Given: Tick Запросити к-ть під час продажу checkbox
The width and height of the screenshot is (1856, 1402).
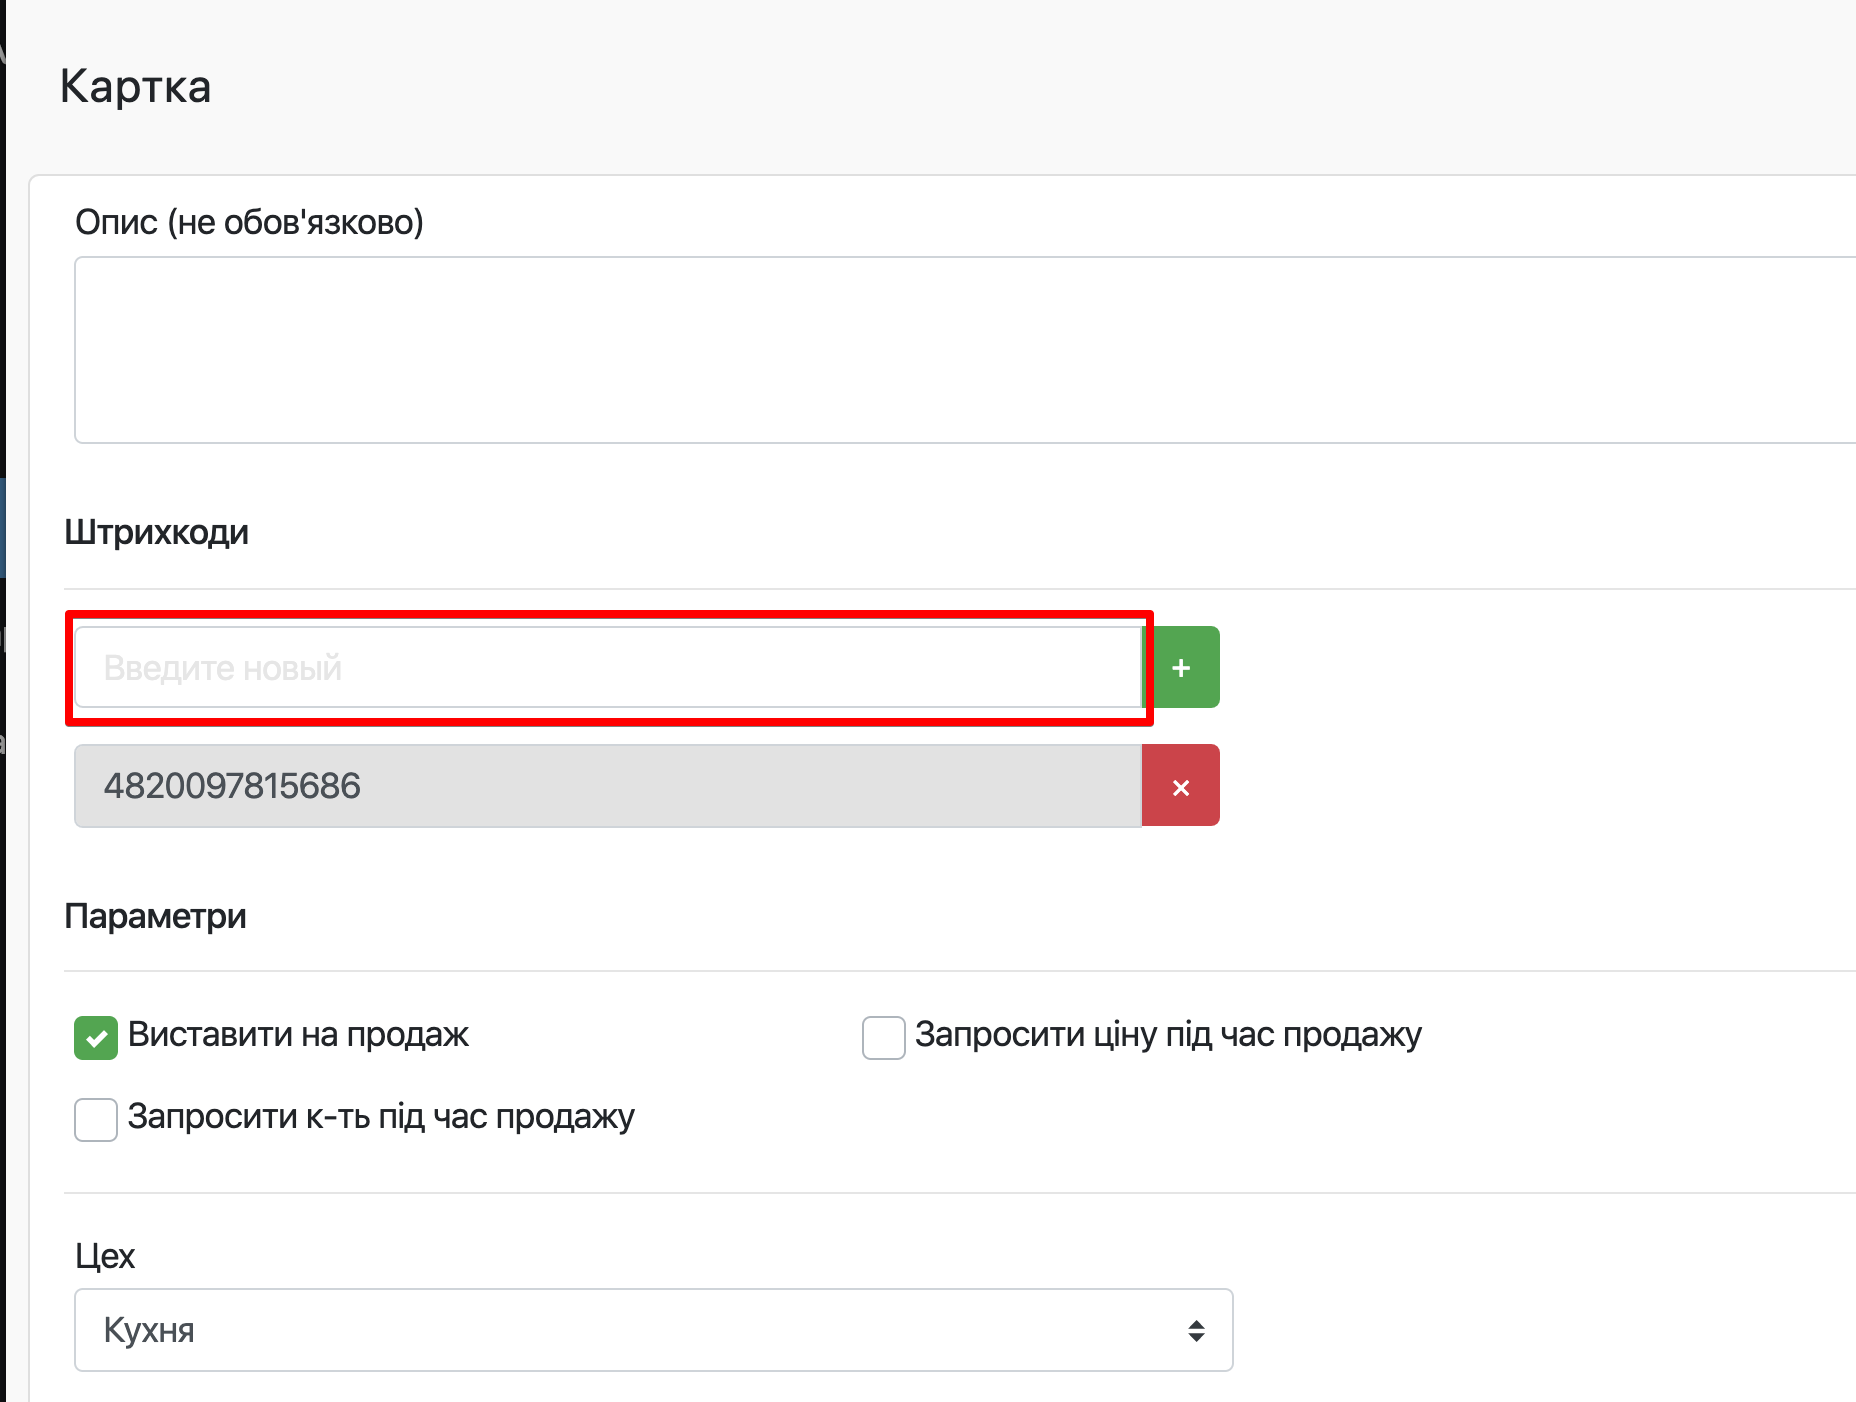Looking at the screenshot, I should pos(96,1119).
